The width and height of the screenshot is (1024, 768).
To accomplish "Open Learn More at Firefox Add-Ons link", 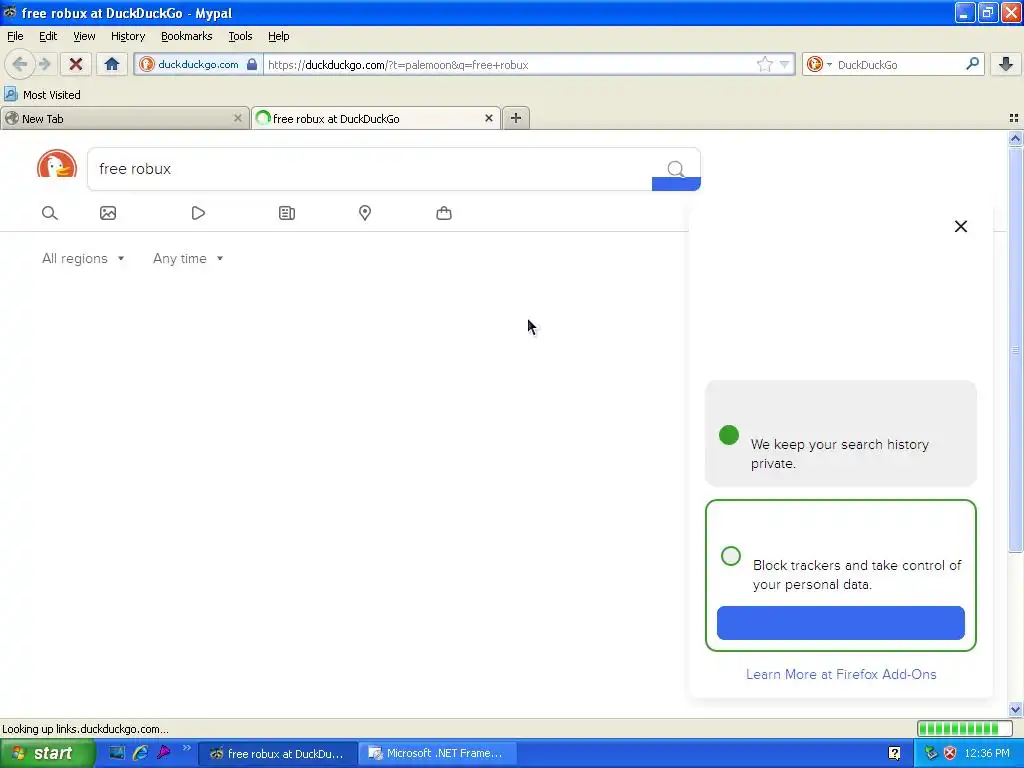I will click(x=841, y=675).
